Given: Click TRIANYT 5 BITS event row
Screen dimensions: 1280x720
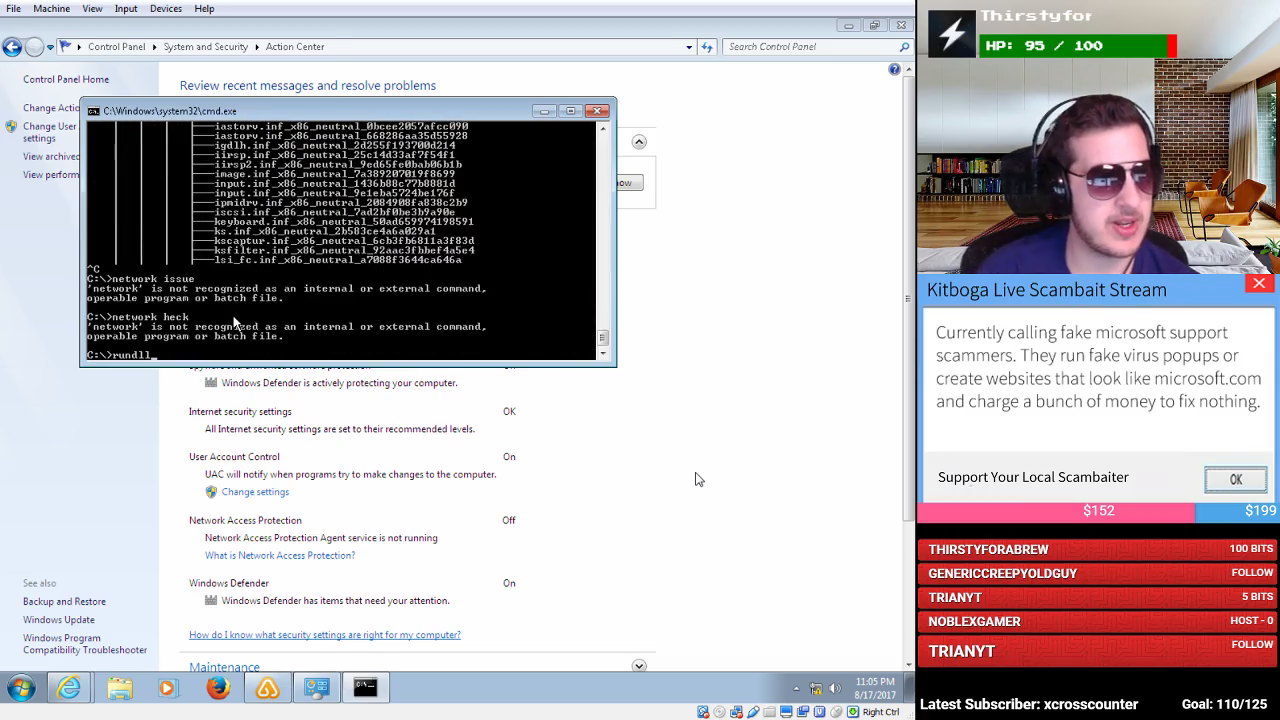Looking at the screenshot, I should 1098,597.
